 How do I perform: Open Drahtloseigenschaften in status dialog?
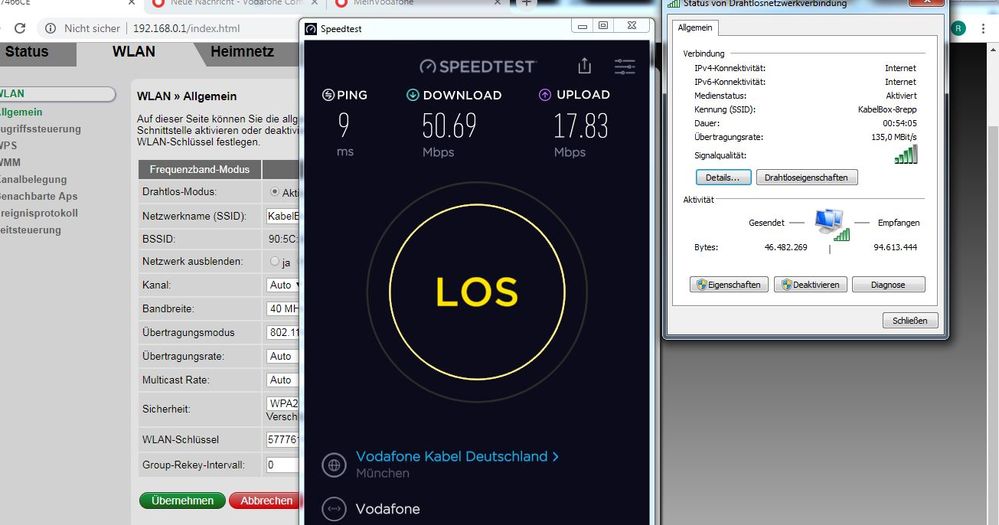click(x=807, y=177)
